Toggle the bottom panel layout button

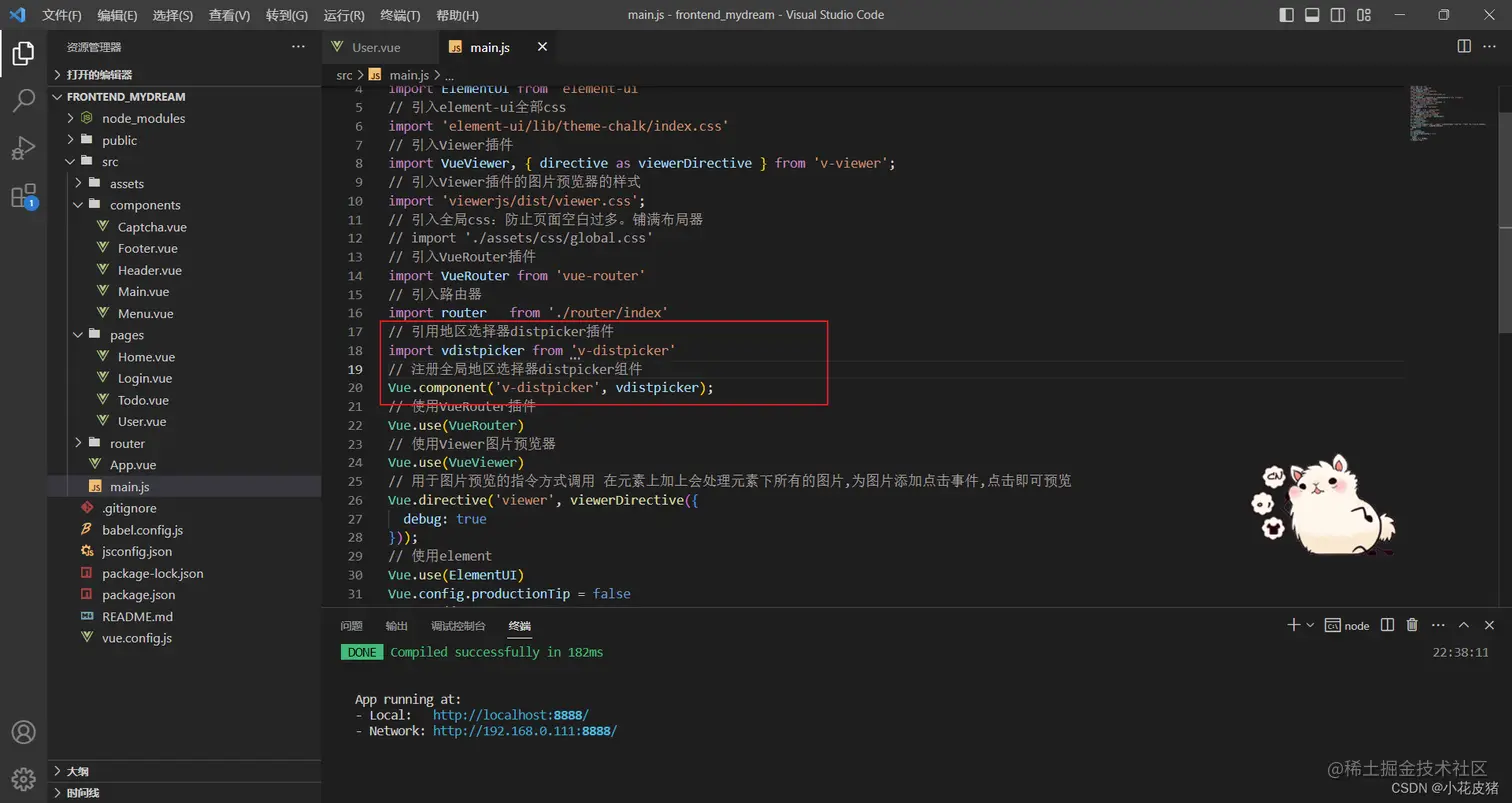point(1312,15)
